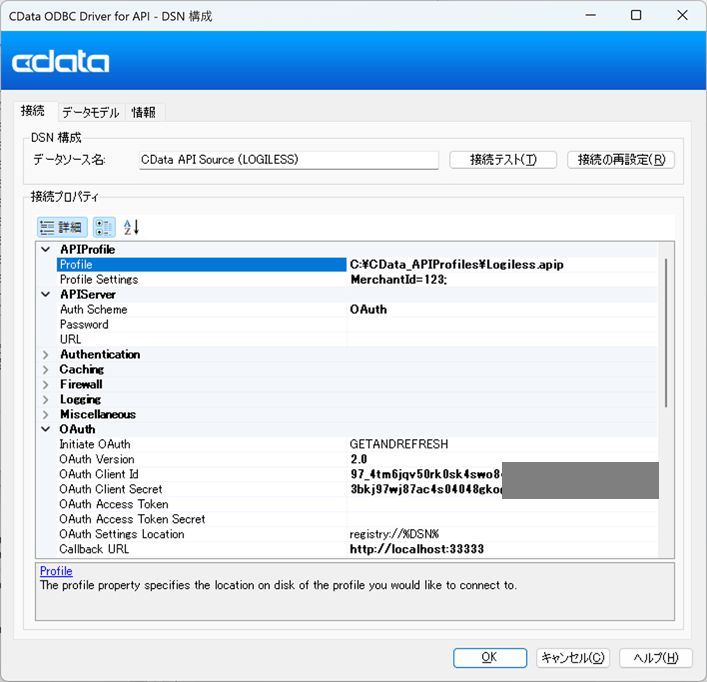707x682 pixels.
Task: Sort properties alphabetically with A-Z icon
Action: coord(131,227)
